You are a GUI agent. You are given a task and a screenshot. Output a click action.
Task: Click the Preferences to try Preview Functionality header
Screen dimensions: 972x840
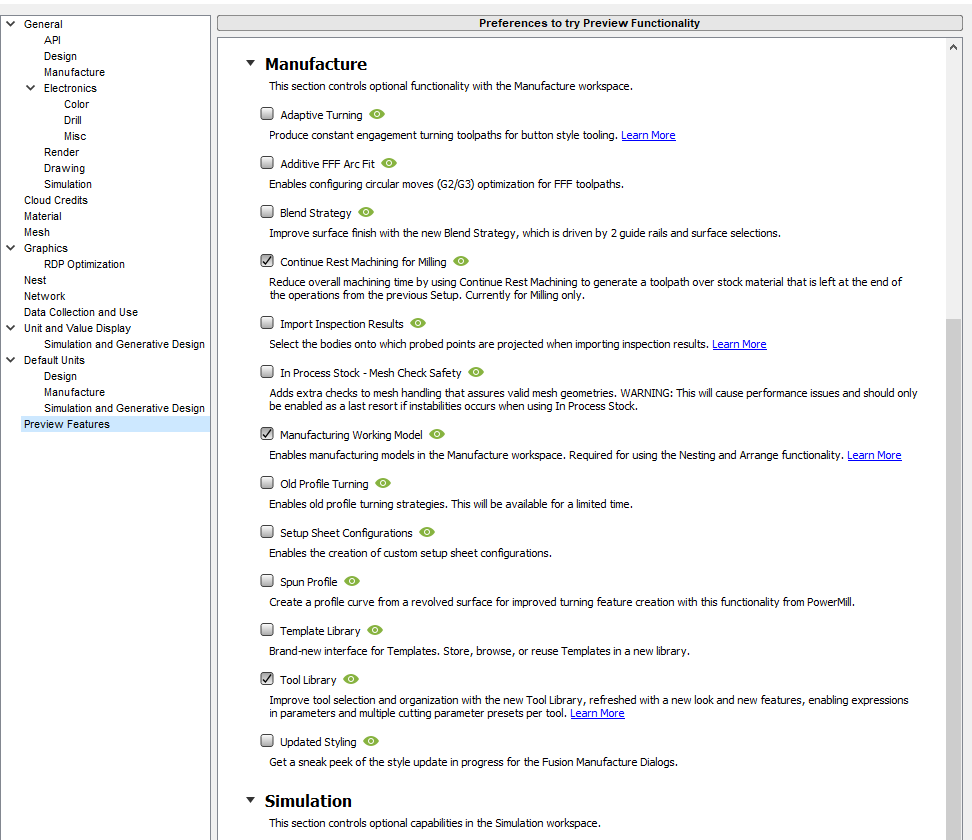point(590,23)
